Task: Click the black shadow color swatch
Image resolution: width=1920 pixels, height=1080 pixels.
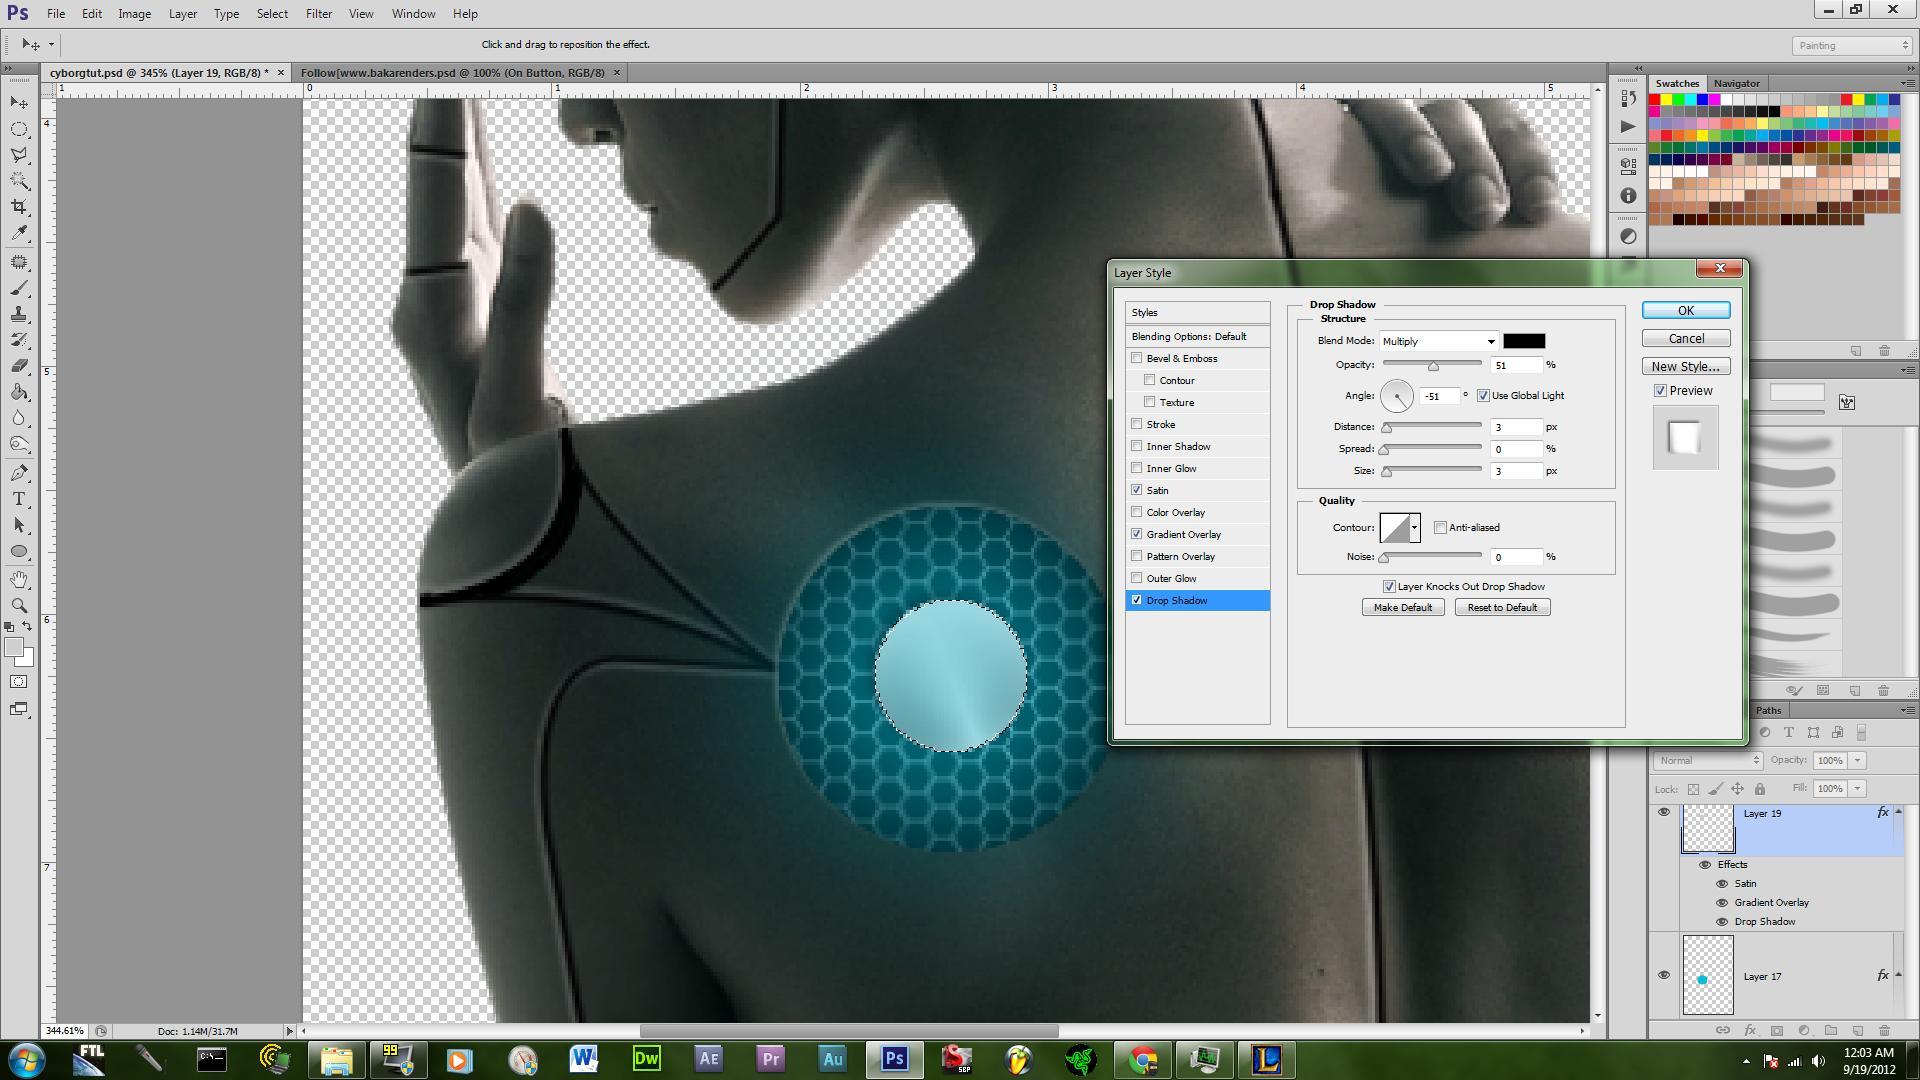Action: (x=1524, y=341)
